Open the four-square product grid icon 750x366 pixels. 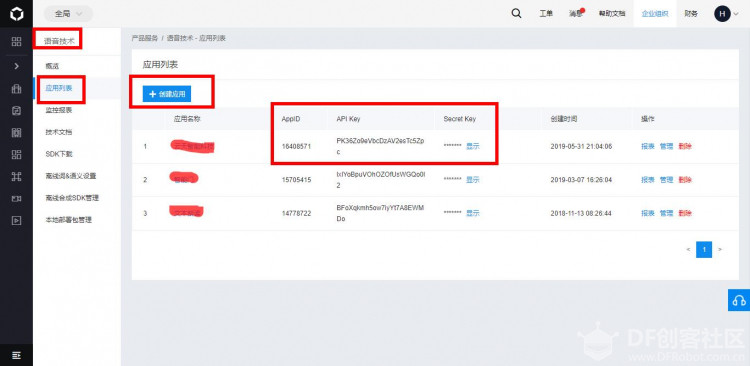point(16,42)
